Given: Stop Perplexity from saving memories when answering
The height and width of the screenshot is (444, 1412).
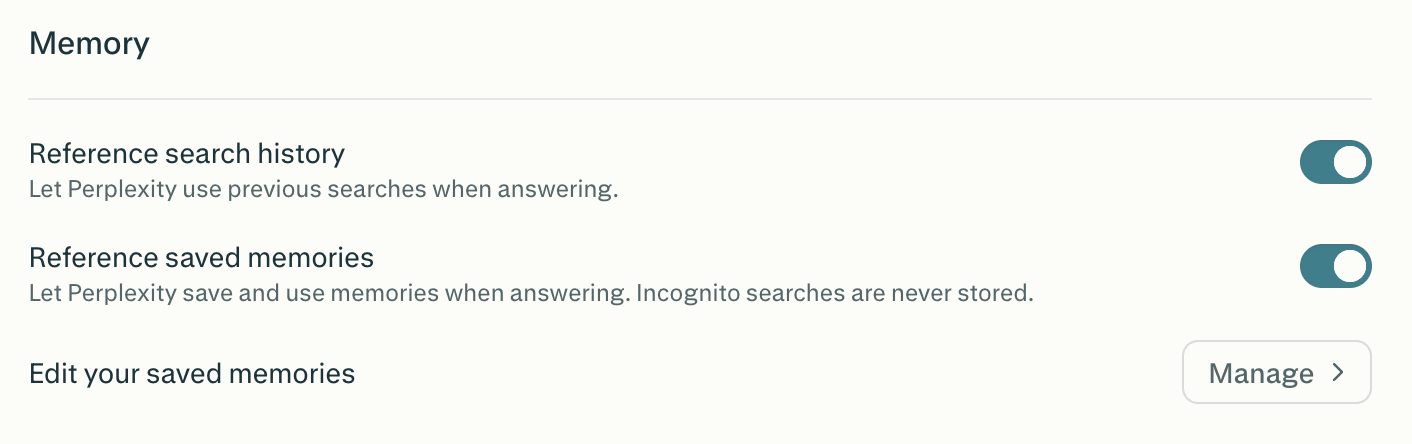Looking at the screenshot, I should (1335, 266).
